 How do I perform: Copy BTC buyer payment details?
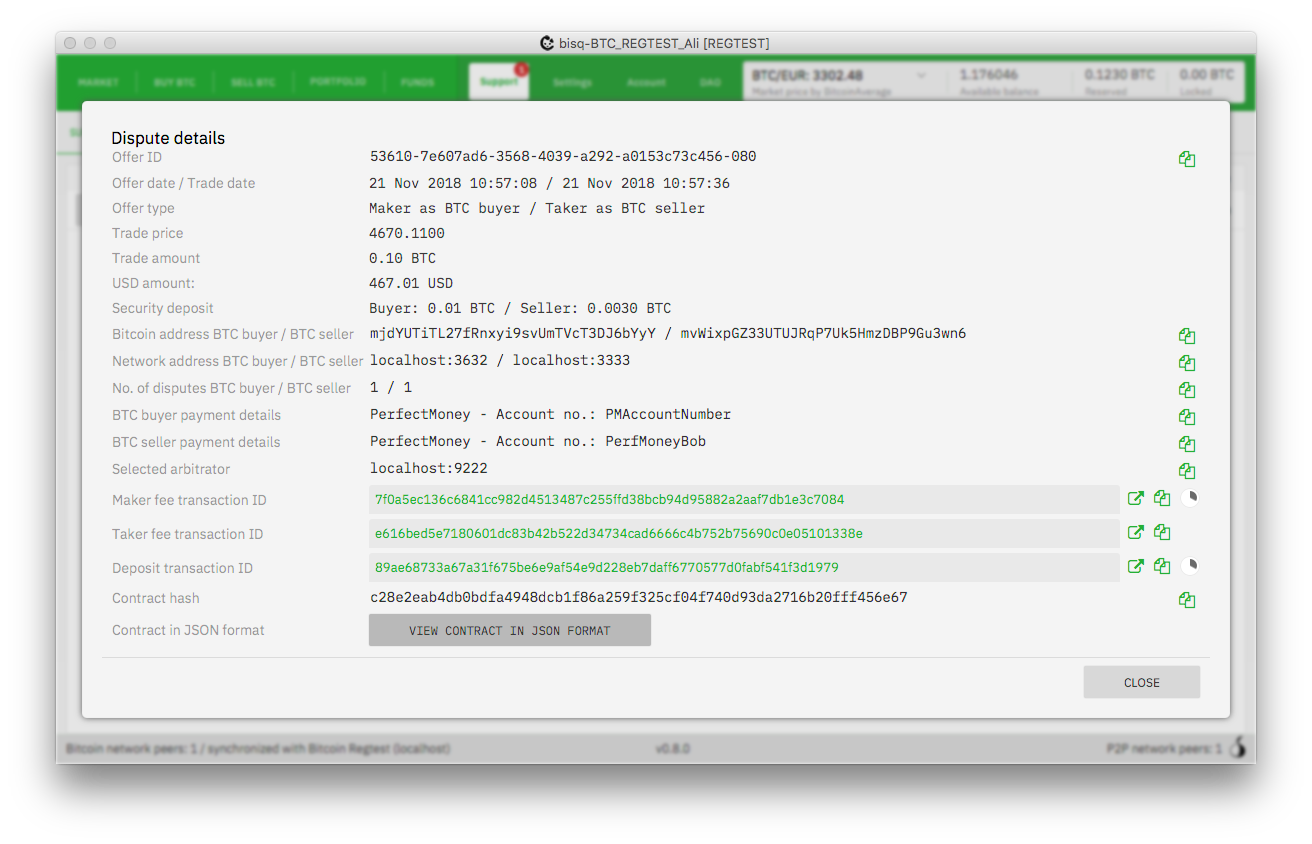(1187, 417)
